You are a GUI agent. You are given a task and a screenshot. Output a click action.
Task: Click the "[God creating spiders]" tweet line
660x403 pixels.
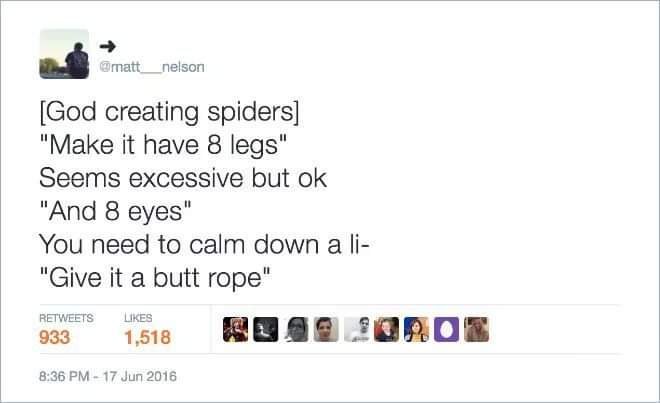tap(169, 112)
